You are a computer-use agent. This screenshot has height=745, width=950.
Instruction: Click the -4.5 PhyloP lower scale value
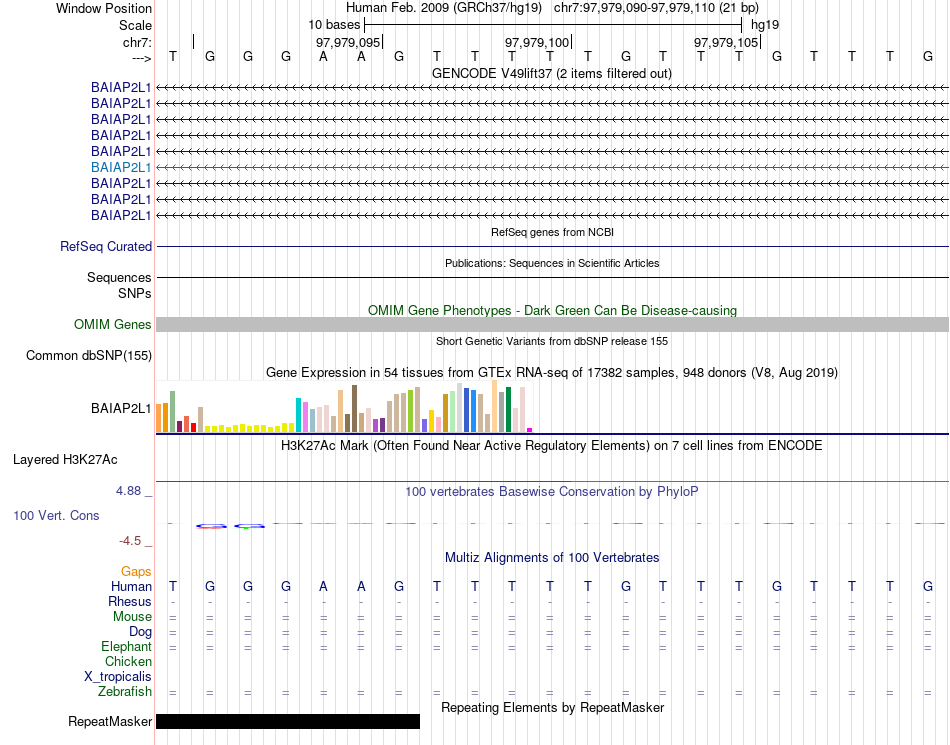click(130, 541)
